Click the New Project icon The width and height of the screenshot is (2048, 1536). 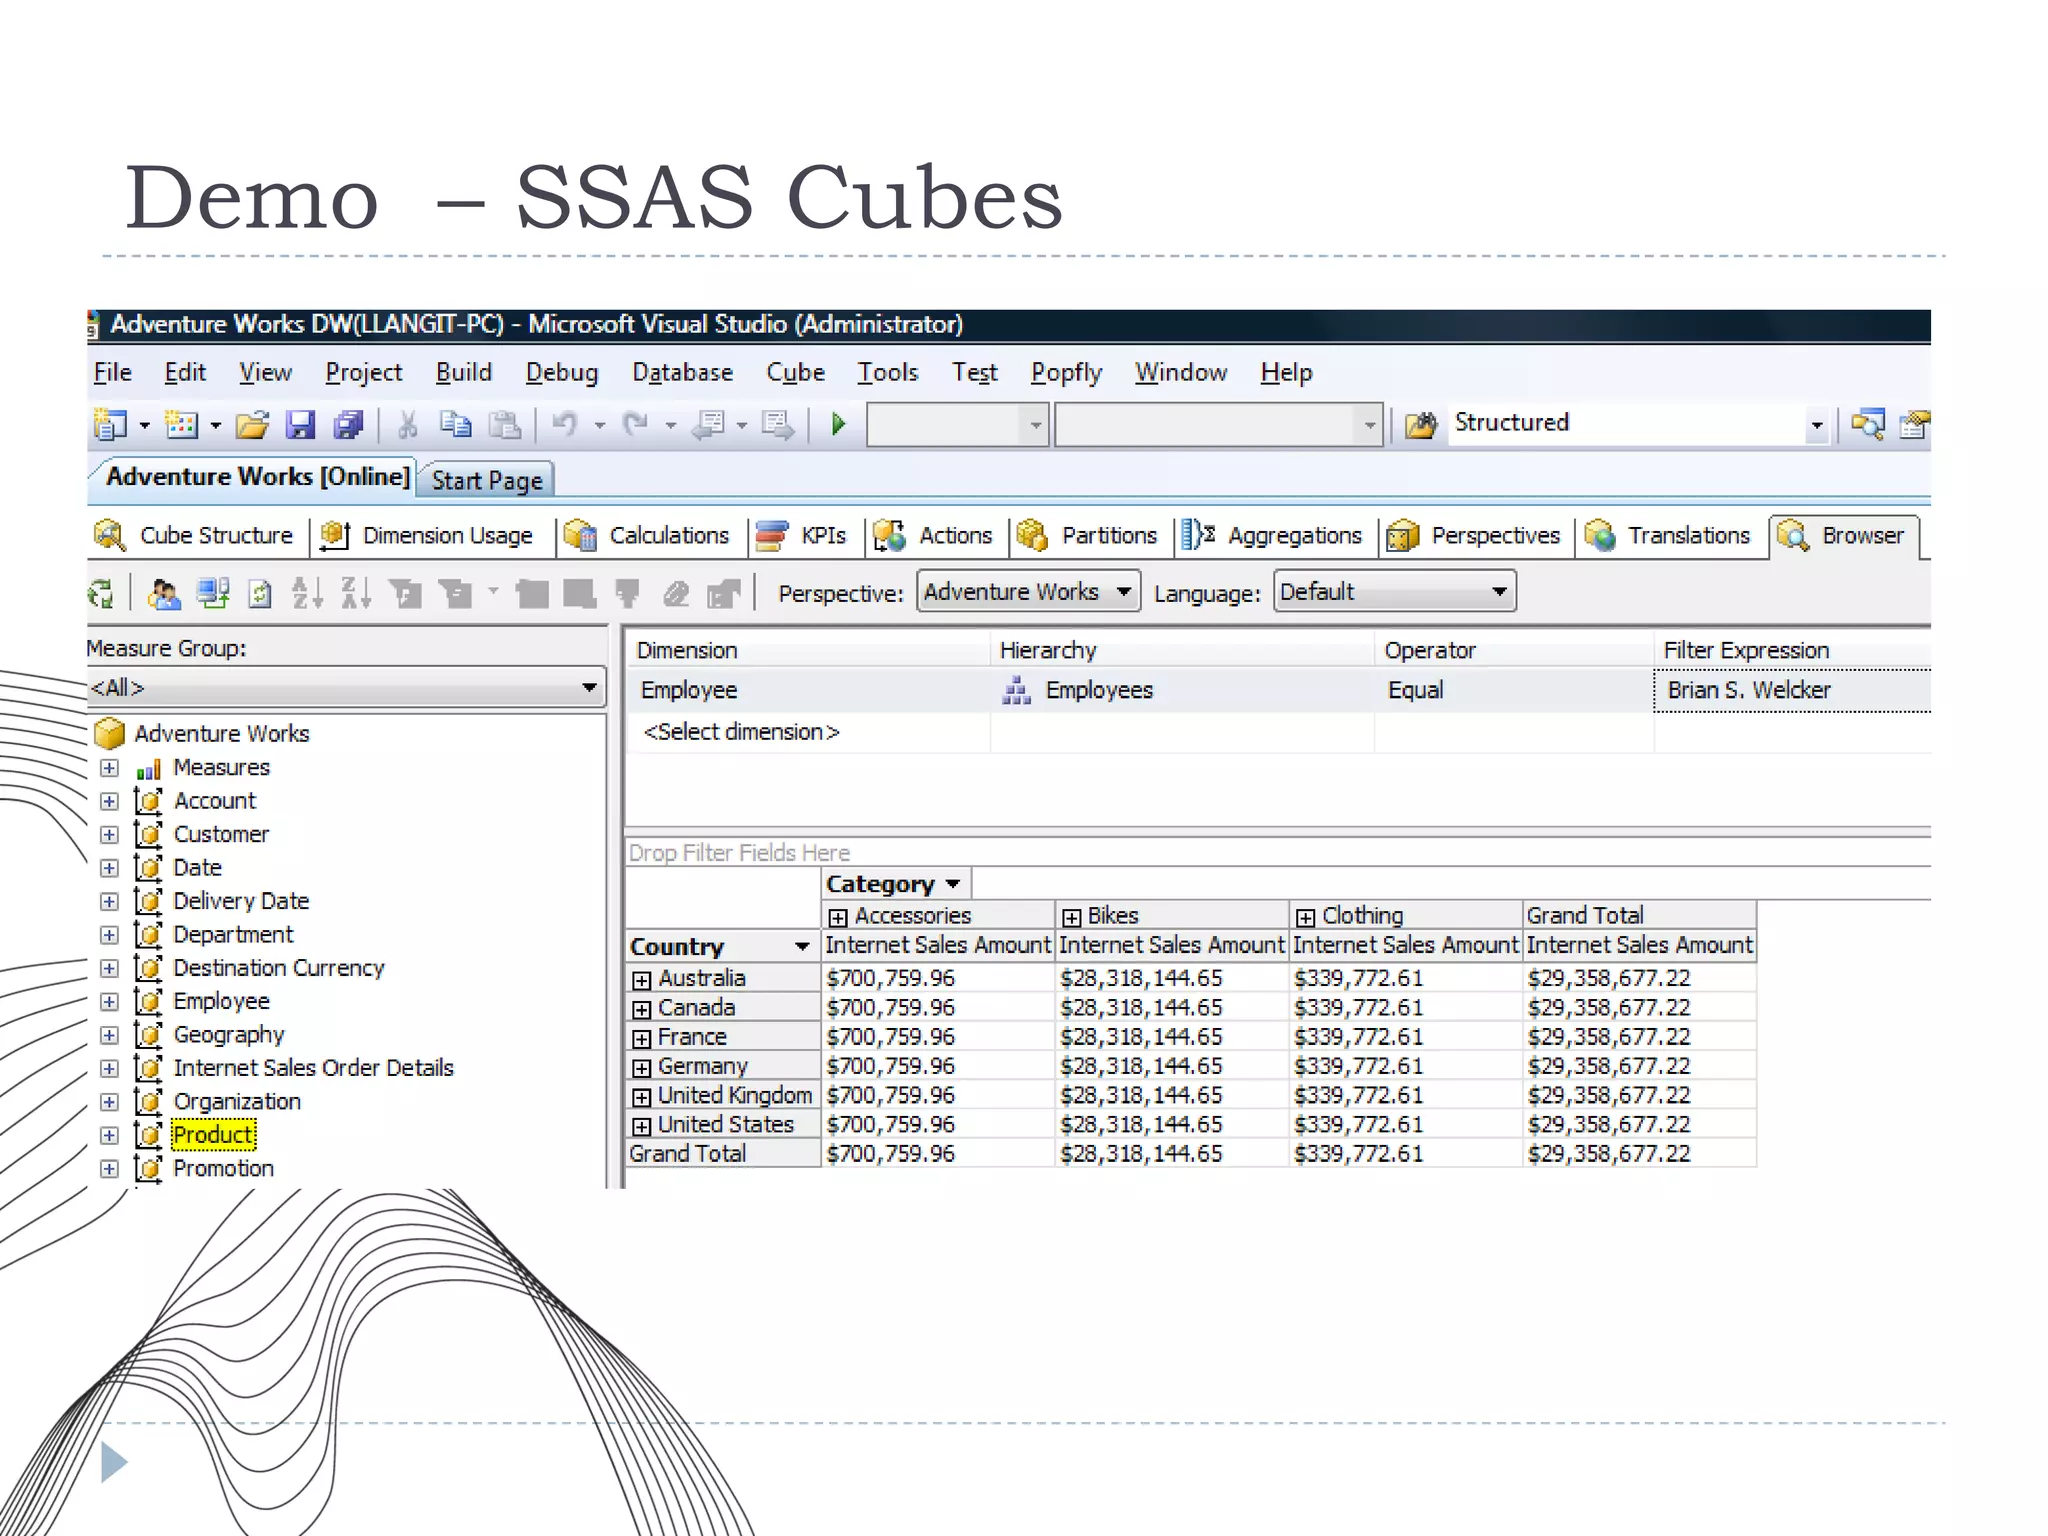click(110, 425)
